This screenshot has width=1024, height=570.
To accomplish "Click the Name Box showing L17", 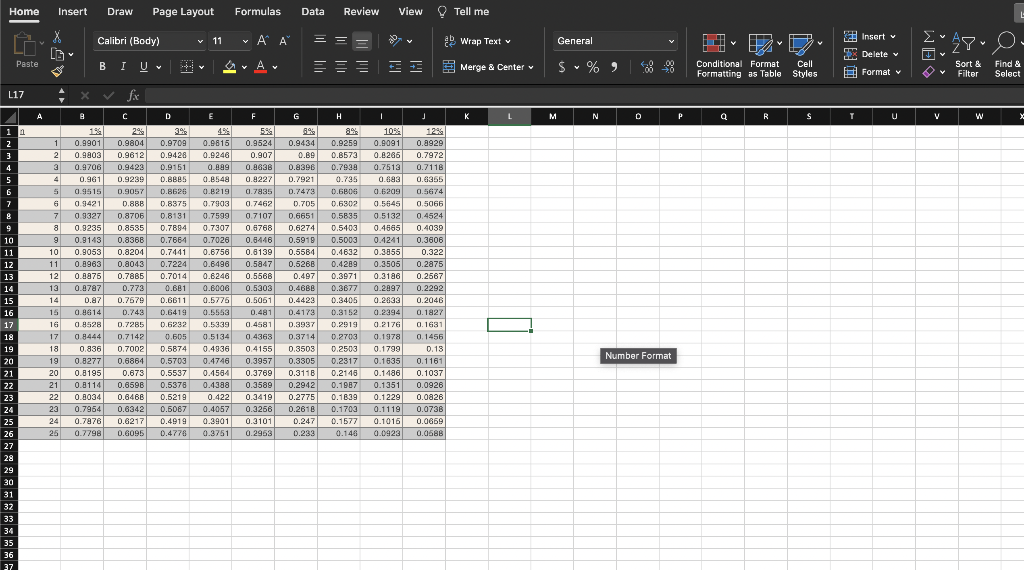I will point(29,95).
